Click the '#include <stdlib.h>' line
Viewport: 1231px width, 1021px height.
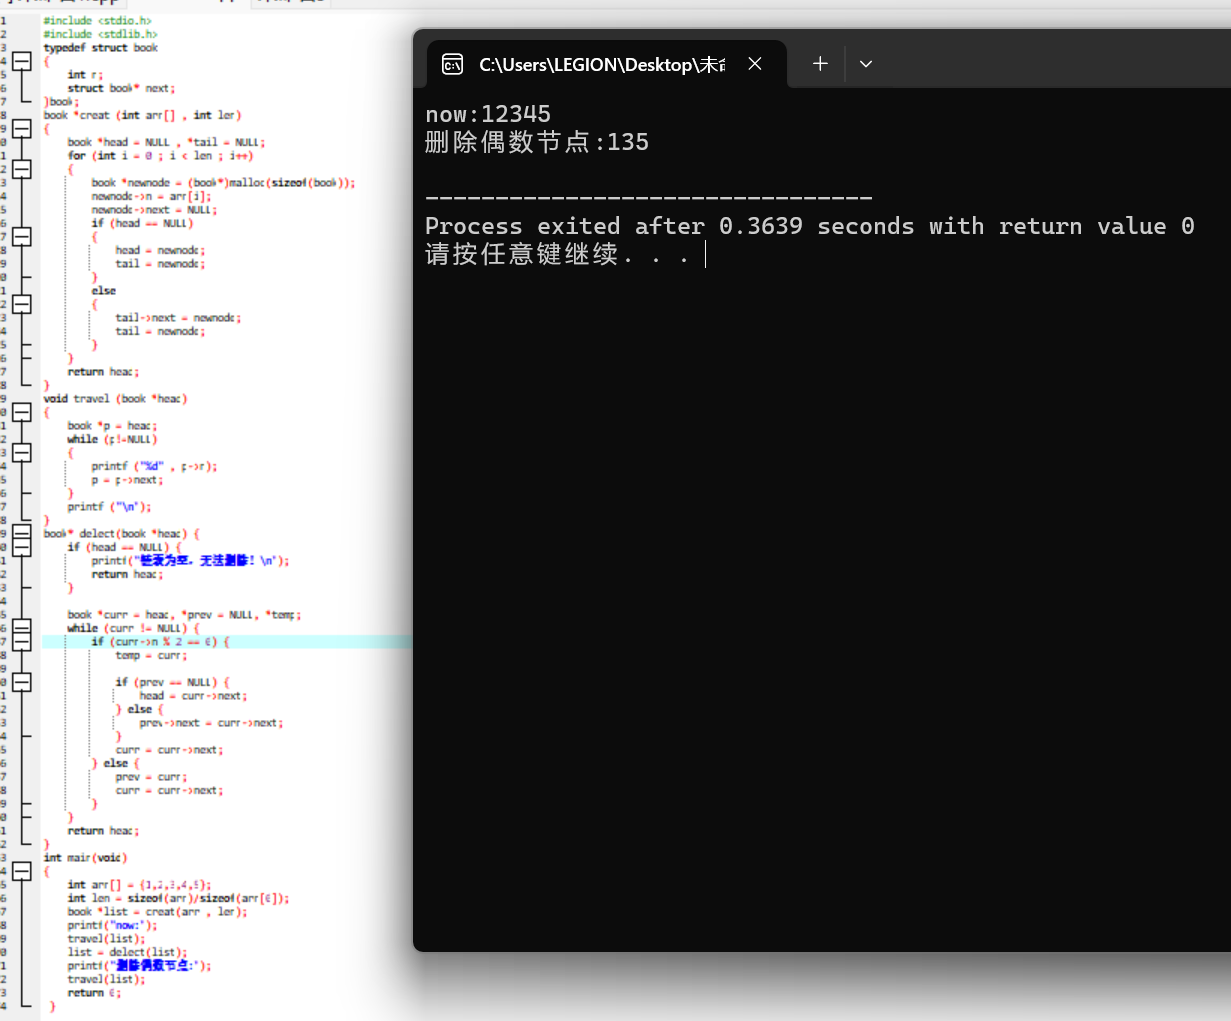point(100,34)
